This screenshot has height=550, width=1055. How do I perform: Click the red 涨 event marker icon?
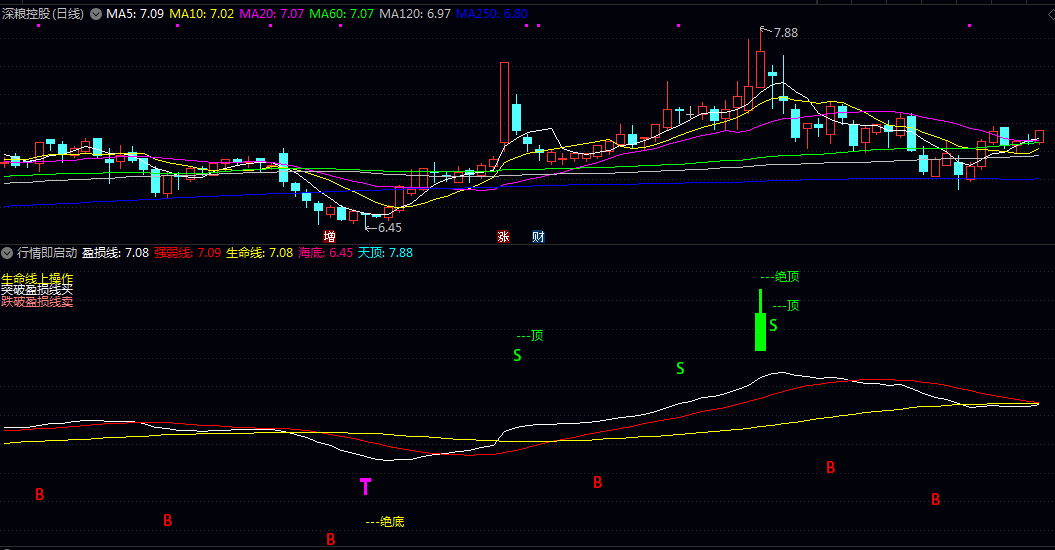click(504, 237)
